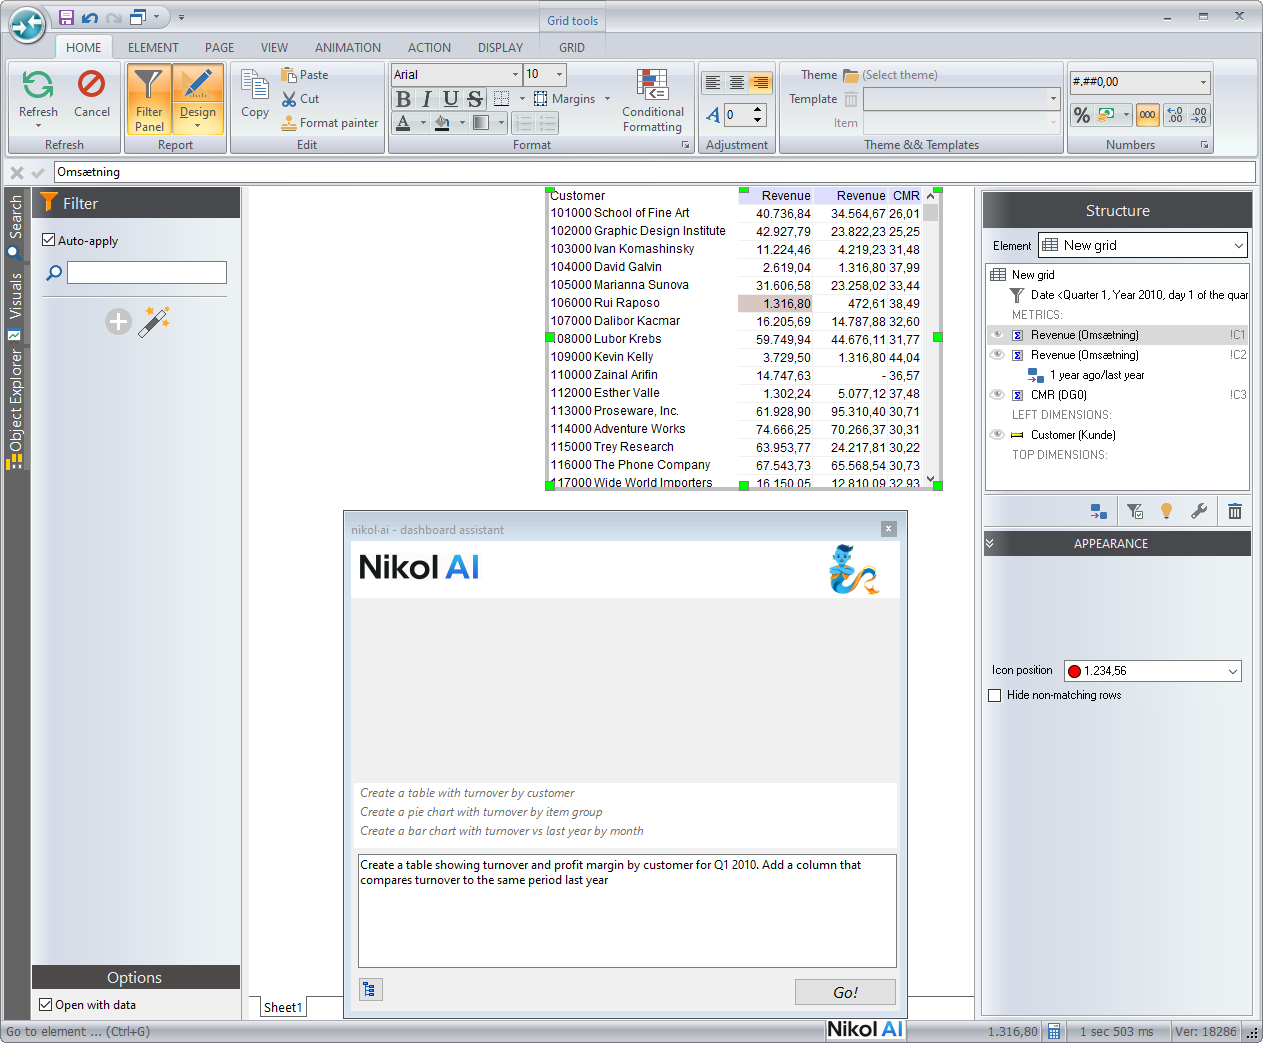Click the magic wand filter icon

(x=154, y=322)
